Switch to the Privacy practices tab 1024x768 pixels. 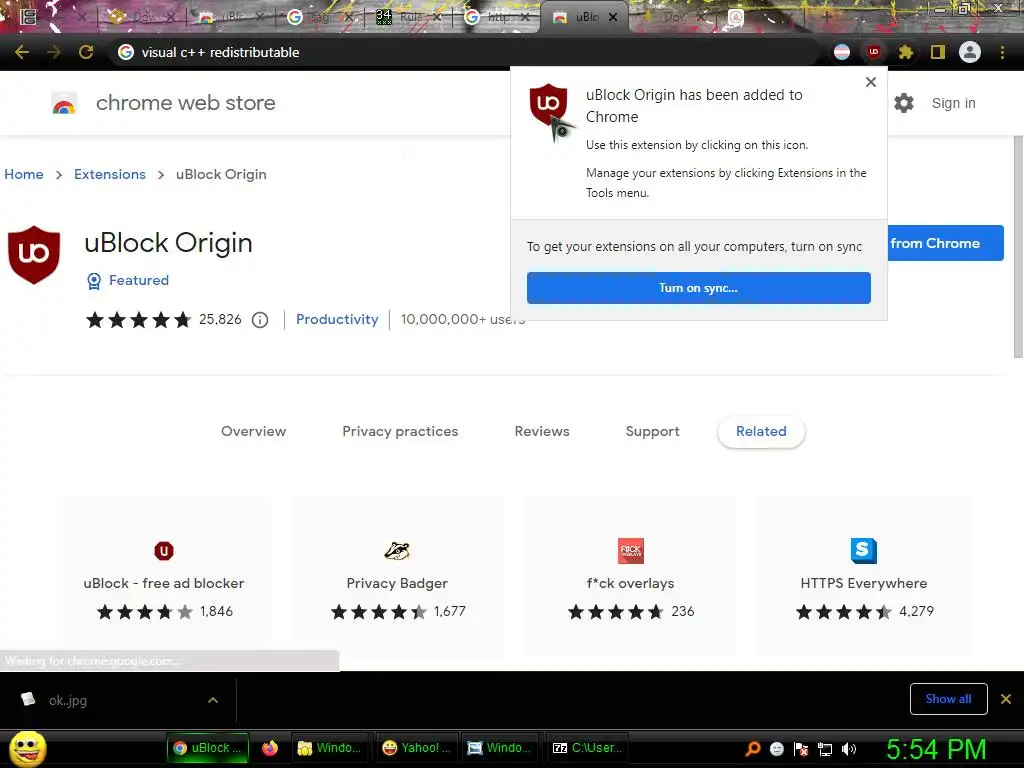click(x=400, y=431)
